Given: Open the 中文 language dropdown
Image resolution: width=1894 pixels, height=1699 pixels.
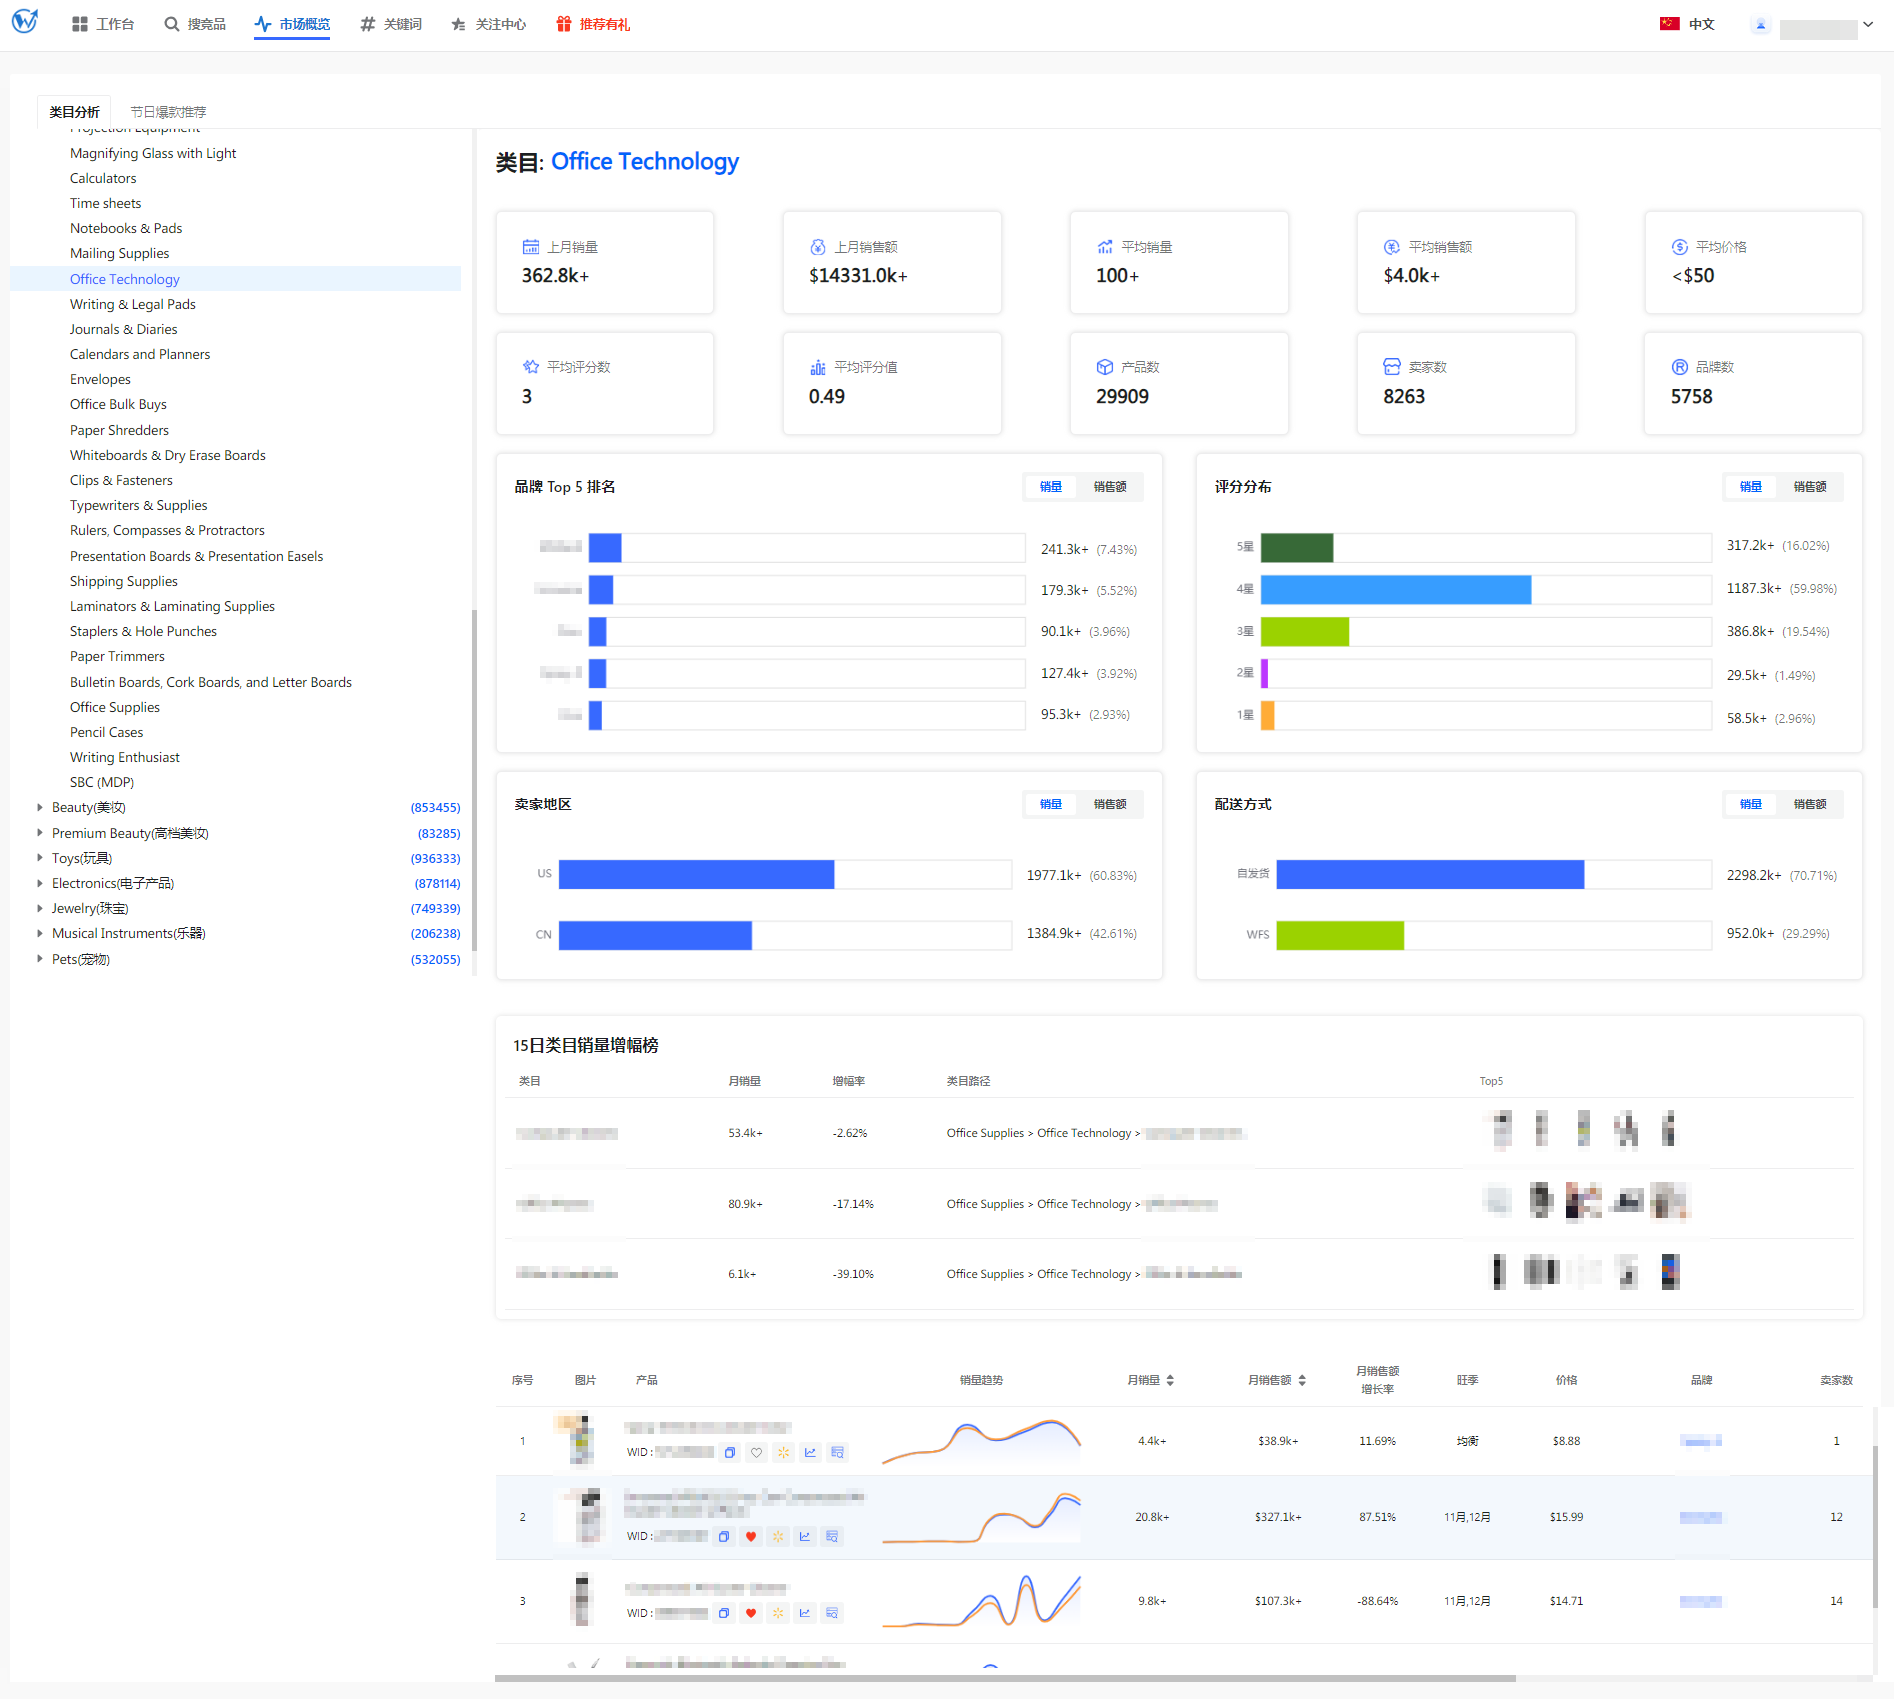Looking at the screenshot, I should coord(1688,24).
